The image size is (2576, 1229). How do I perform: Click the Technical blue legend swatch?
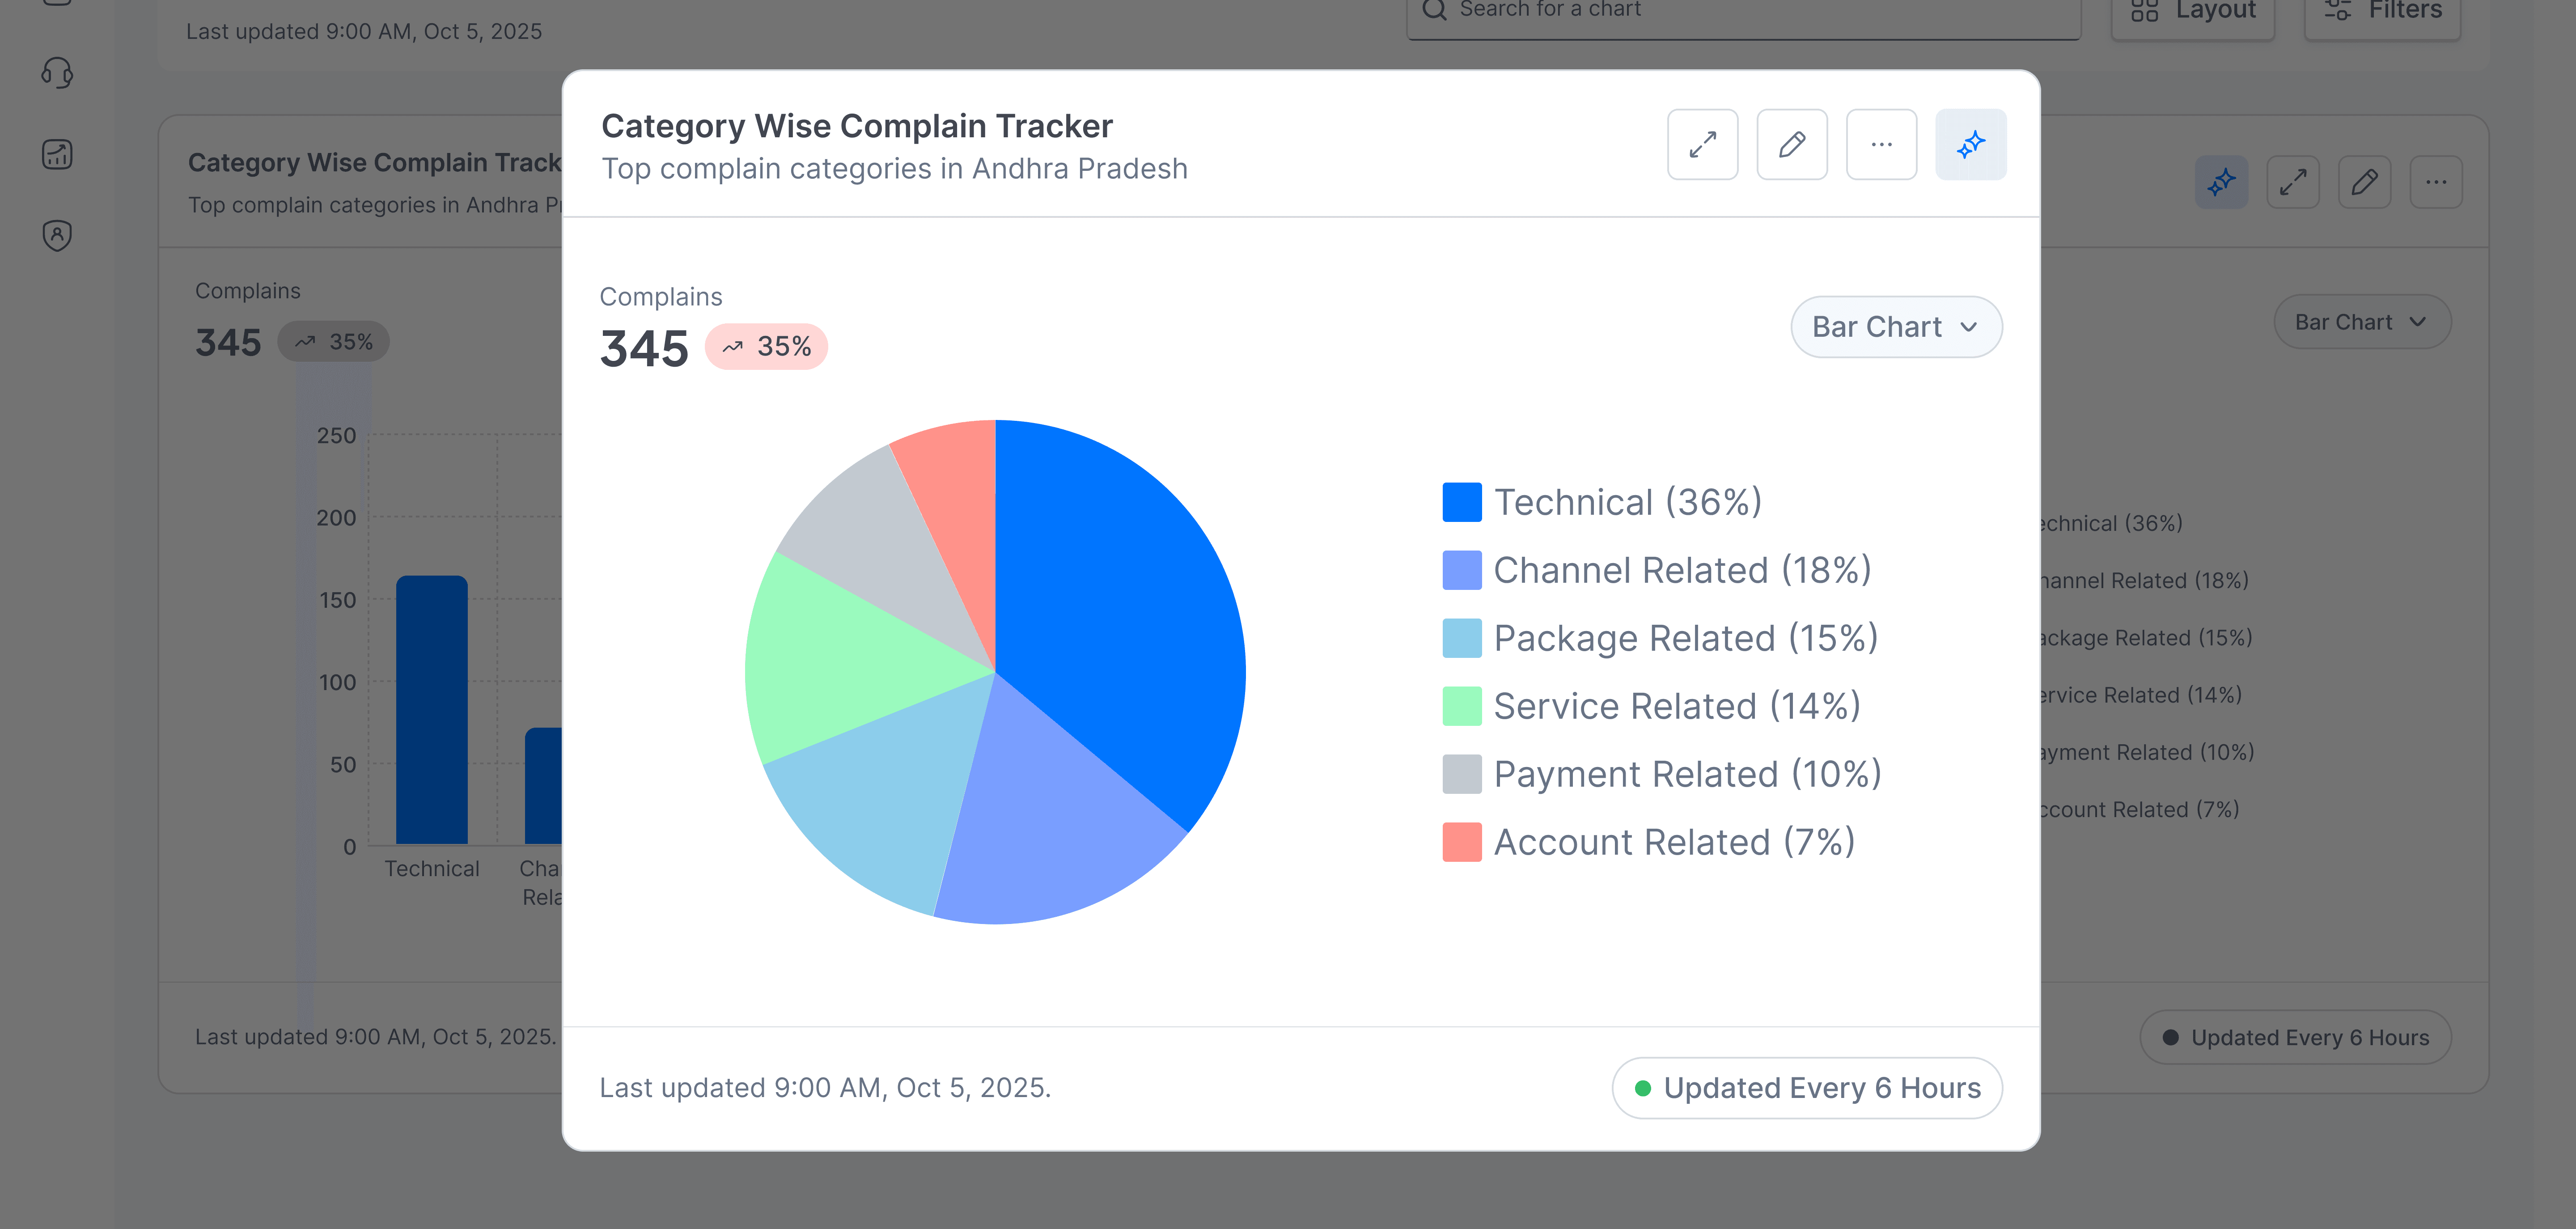click(x=1461, y=502)
